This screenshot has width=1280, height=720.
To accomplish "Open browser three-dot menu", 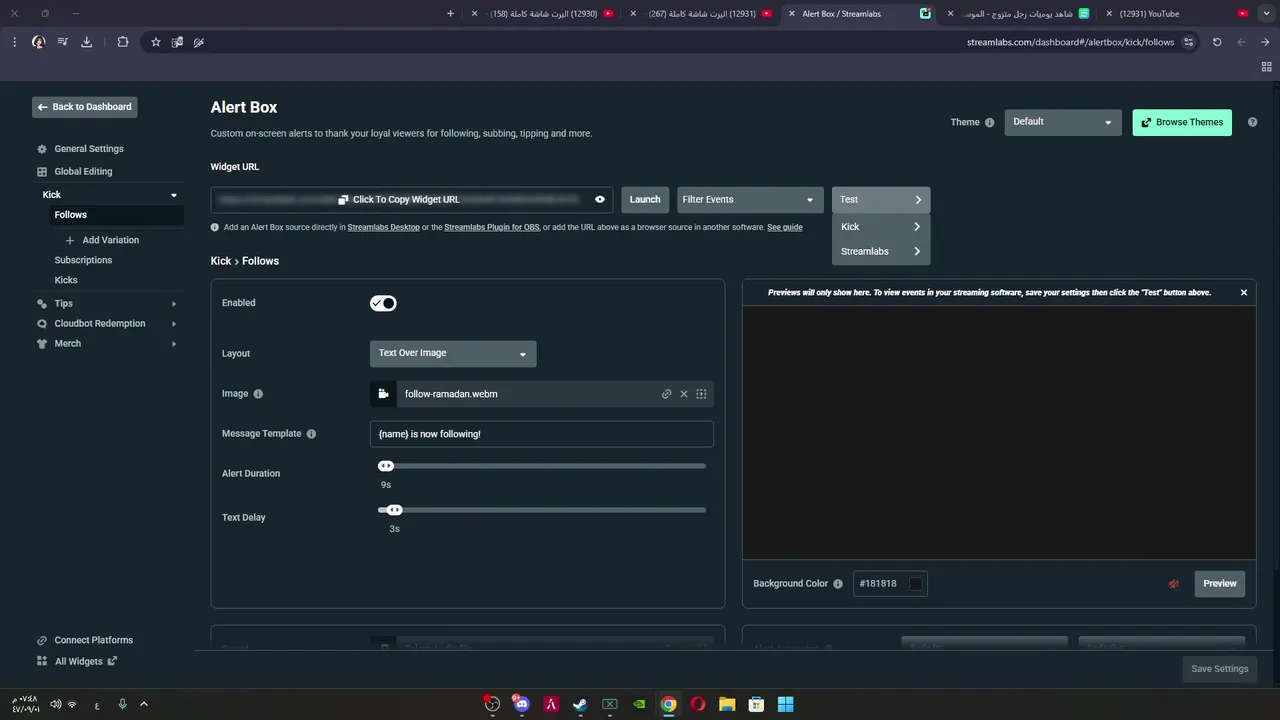I will click(x=14, y=42).
